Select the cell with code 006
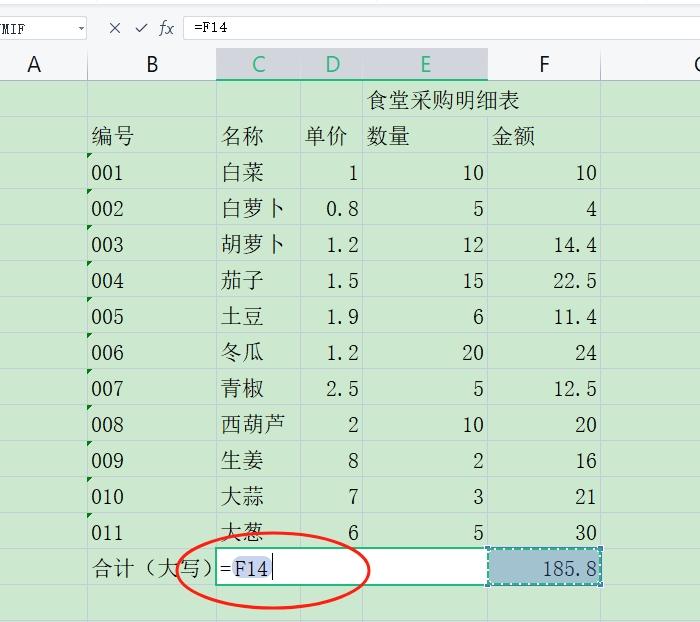This screenshot has width=700, height=622. (152, 352)
